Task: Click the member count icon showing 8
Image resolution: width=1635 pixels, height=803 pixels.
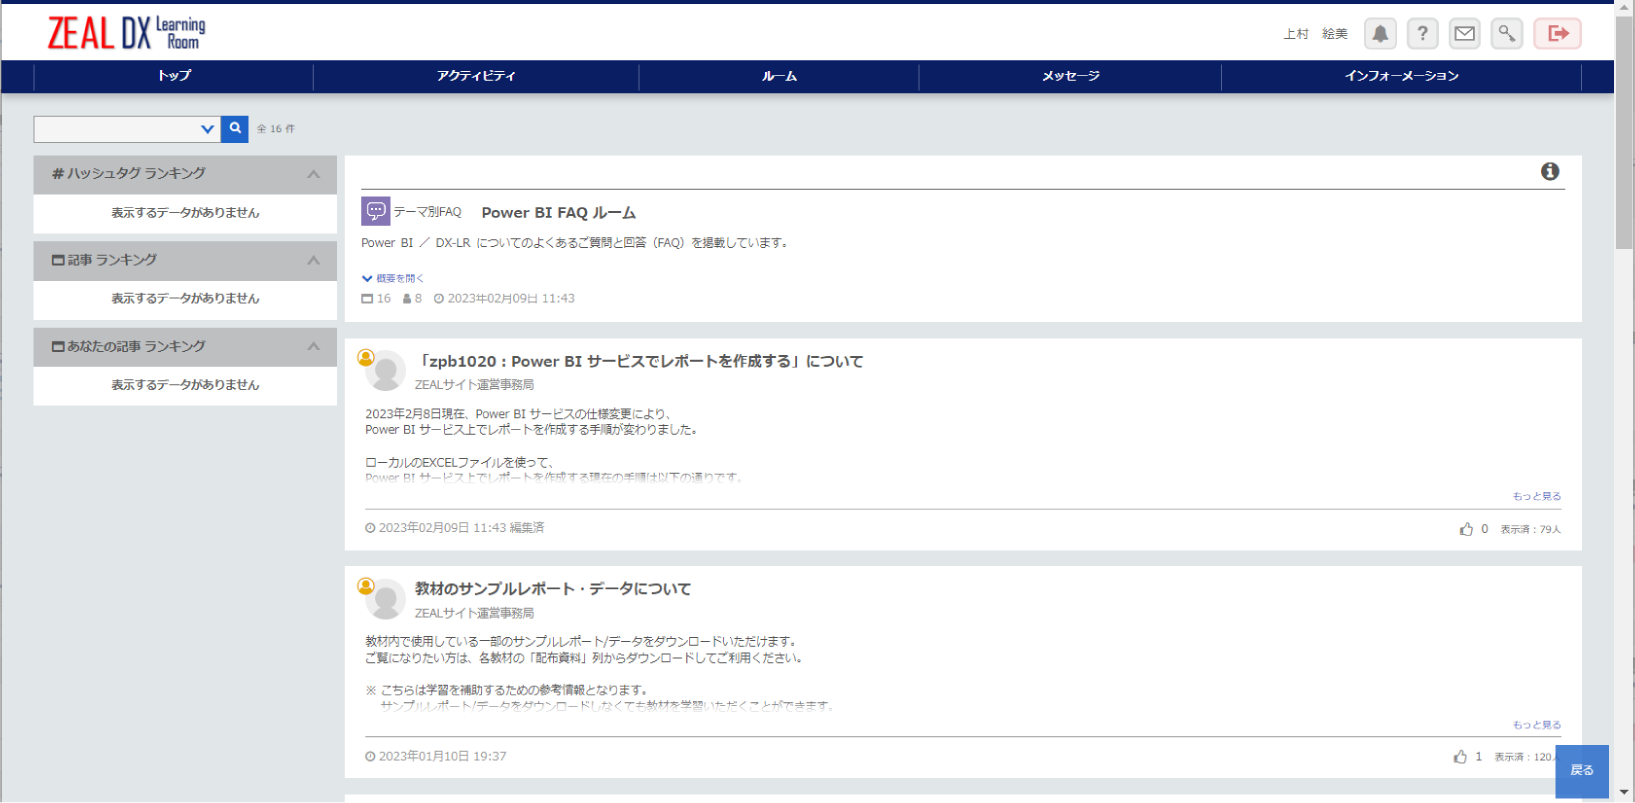Action: tap(407, 299)
